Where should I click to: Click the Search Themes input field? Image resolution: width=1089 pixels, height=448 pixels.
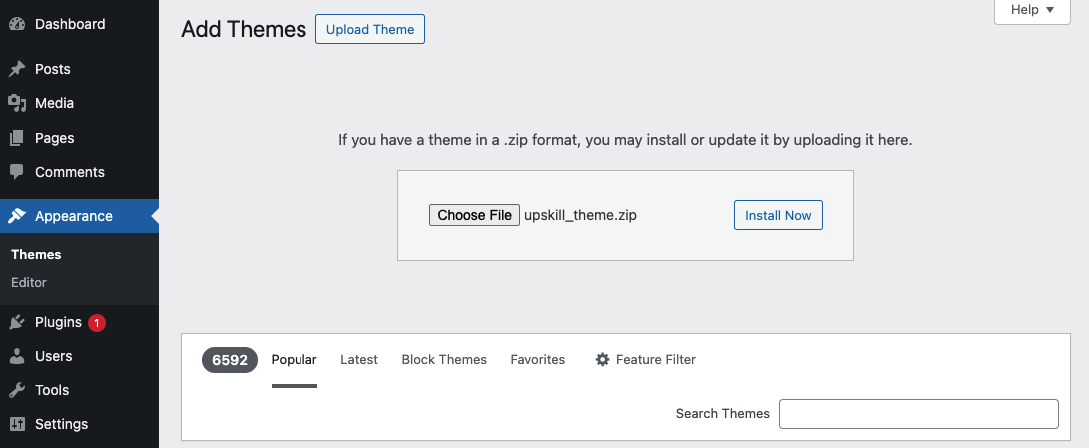(918, 414)
